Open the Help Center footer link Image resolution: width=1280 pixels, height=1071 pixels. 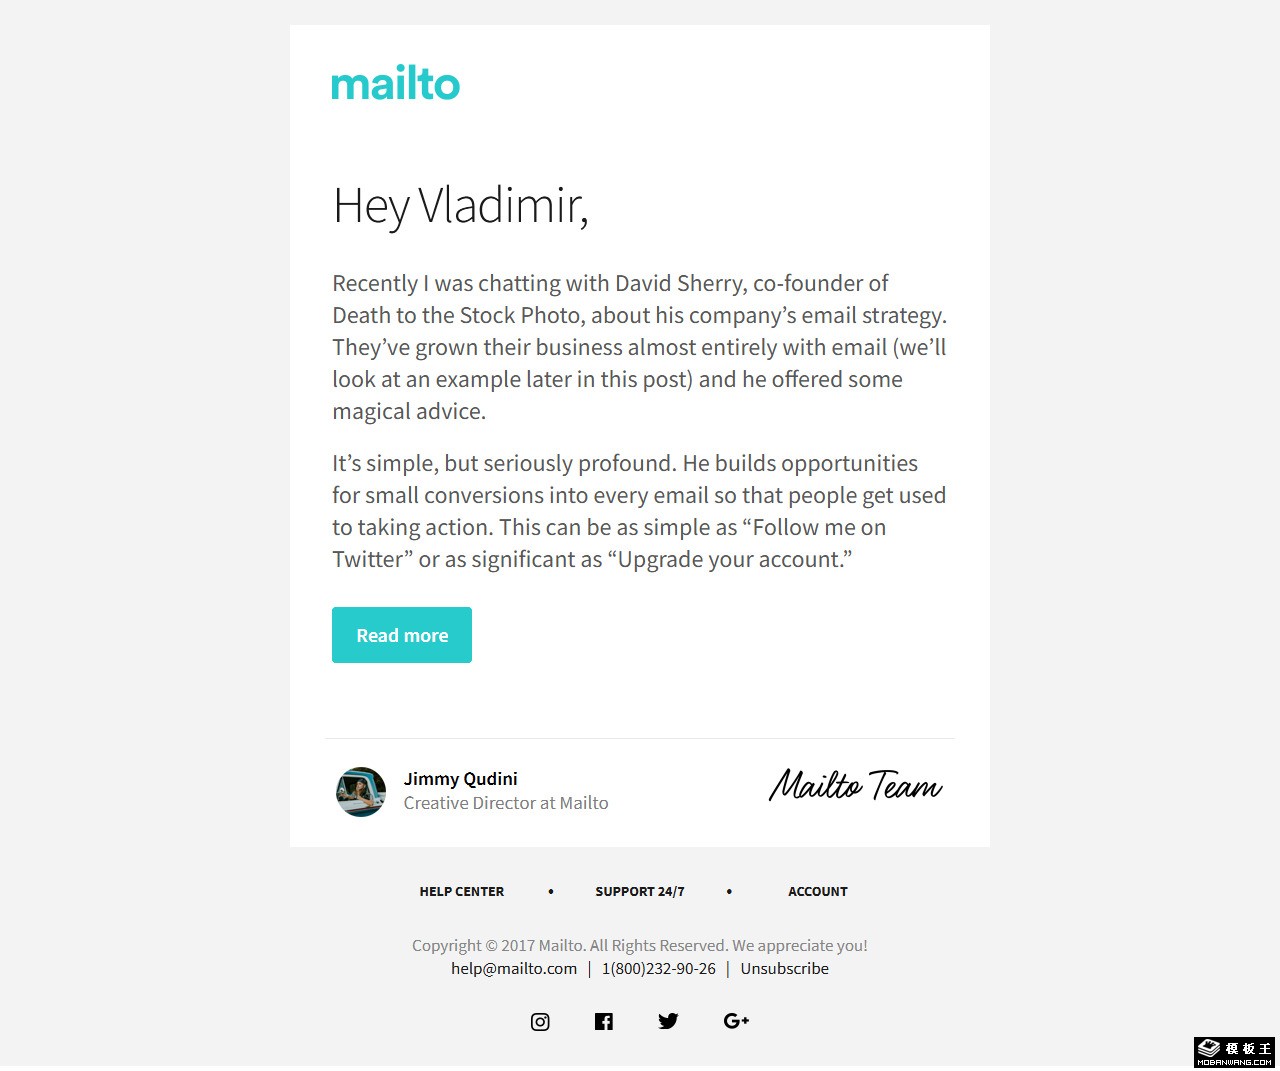[x=462, y=892]
